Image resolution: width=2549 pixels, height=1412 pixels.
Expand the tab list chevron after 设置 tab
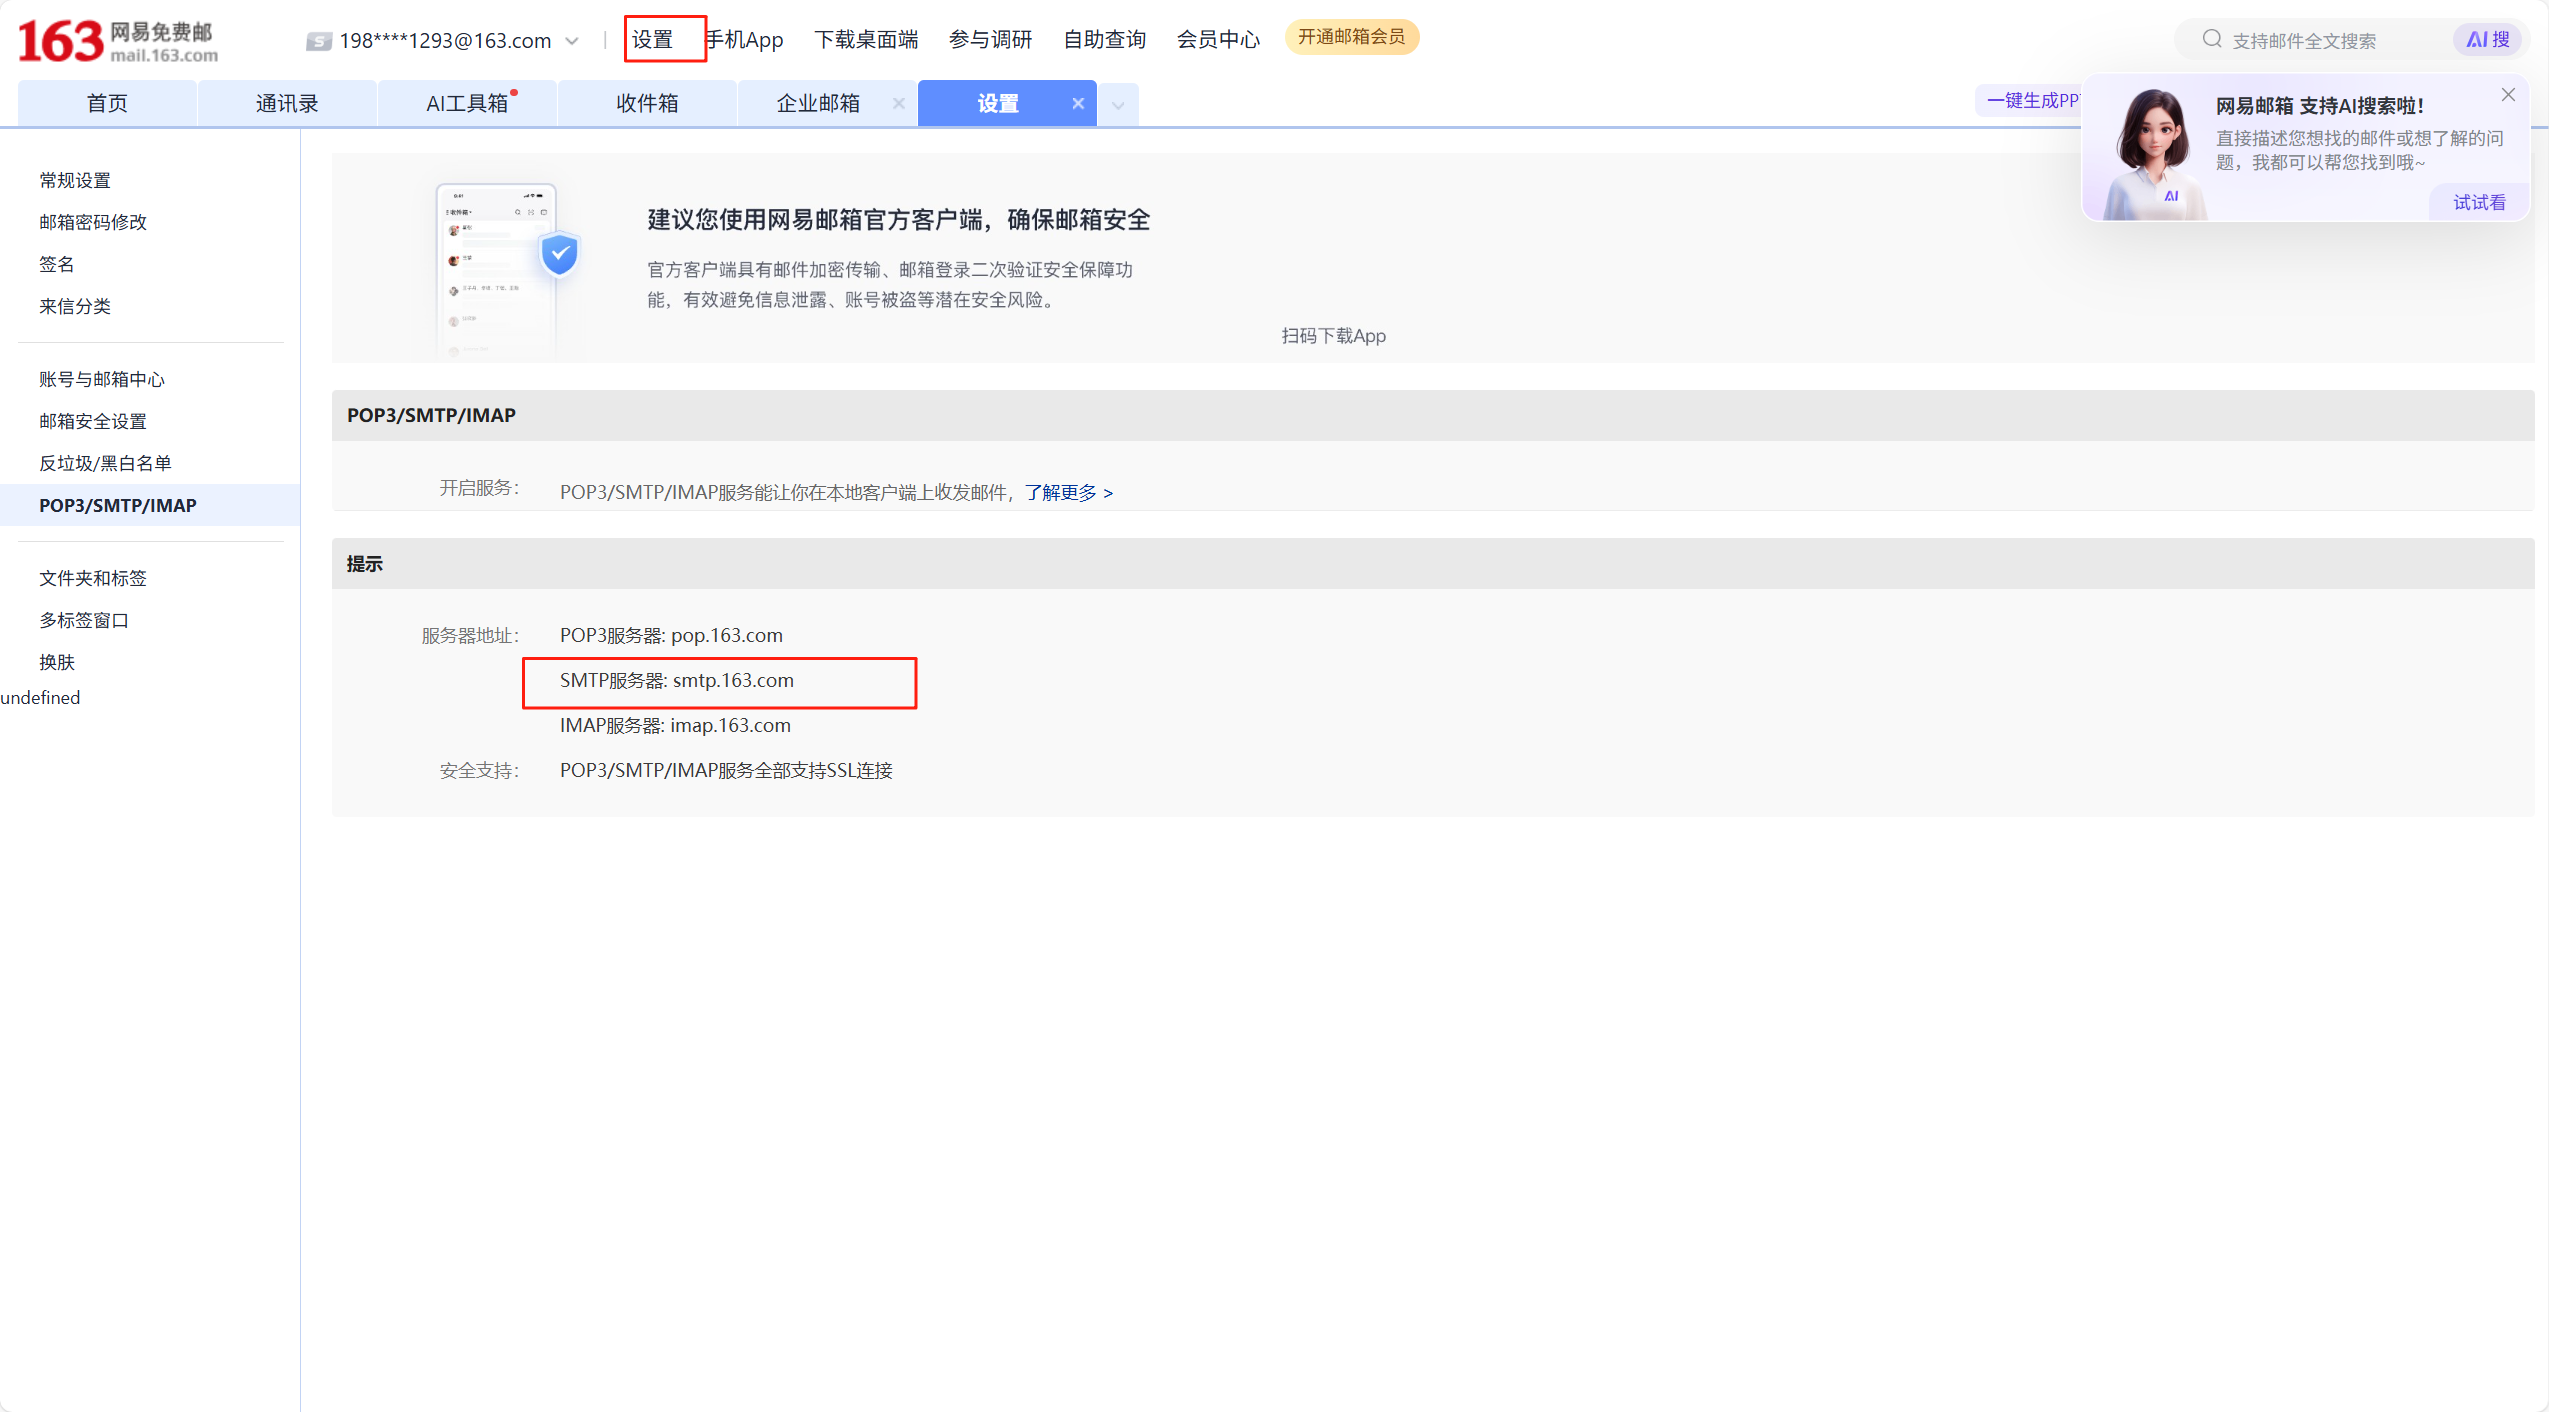1118,104
